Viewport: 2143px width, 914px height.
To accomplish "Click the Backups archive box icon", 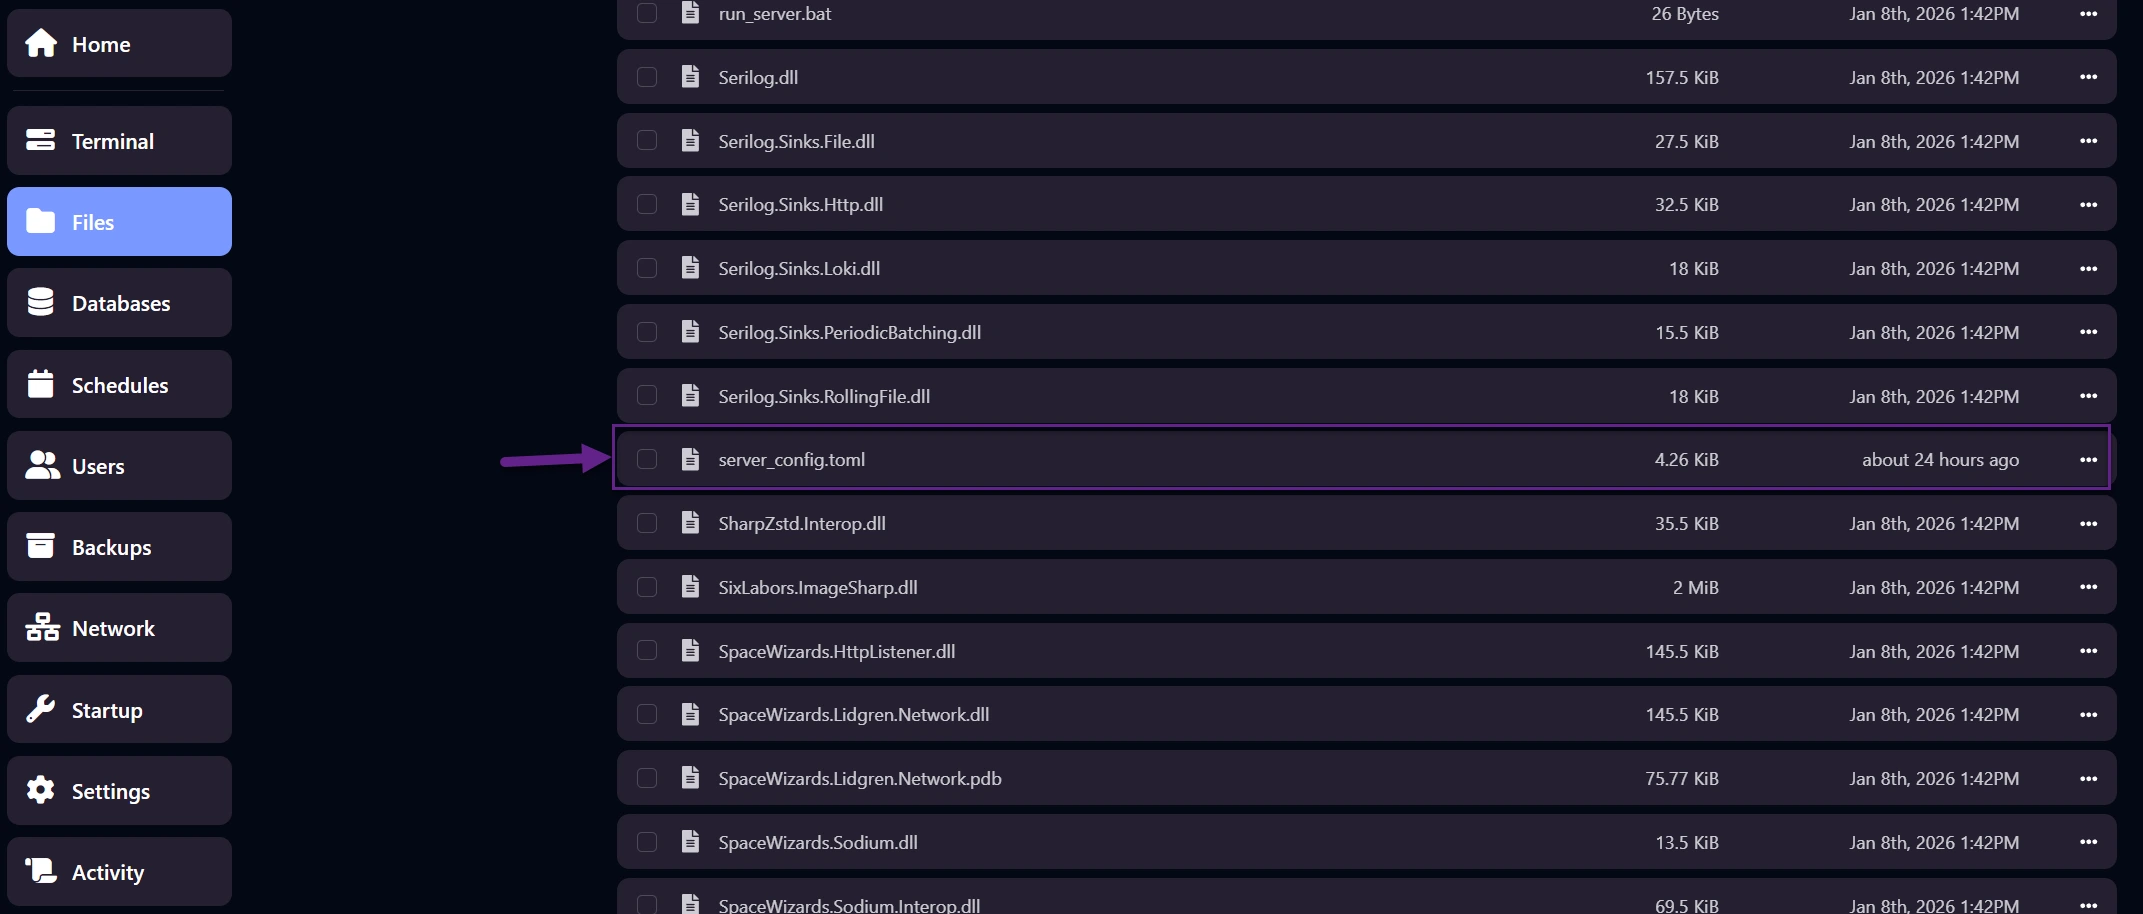I will click(41, 547).
